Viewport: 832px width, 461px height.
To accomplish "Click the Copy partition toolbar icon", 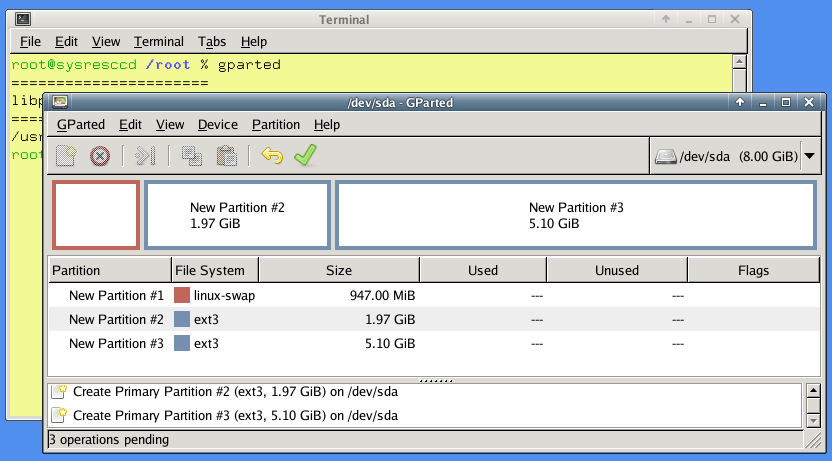I will 192,156.
